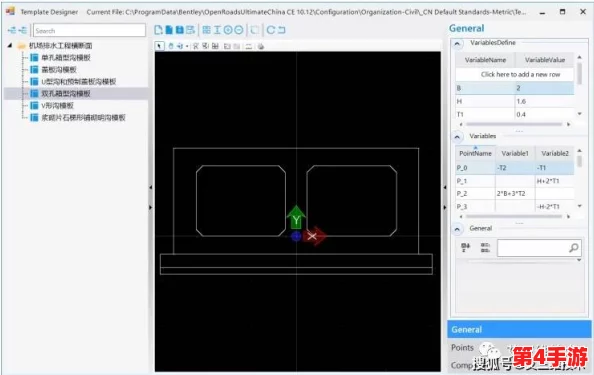Click the -H-2*T1 cell in row P_3
The width and height of the screenshot is (594, 375).
(555, 206)
